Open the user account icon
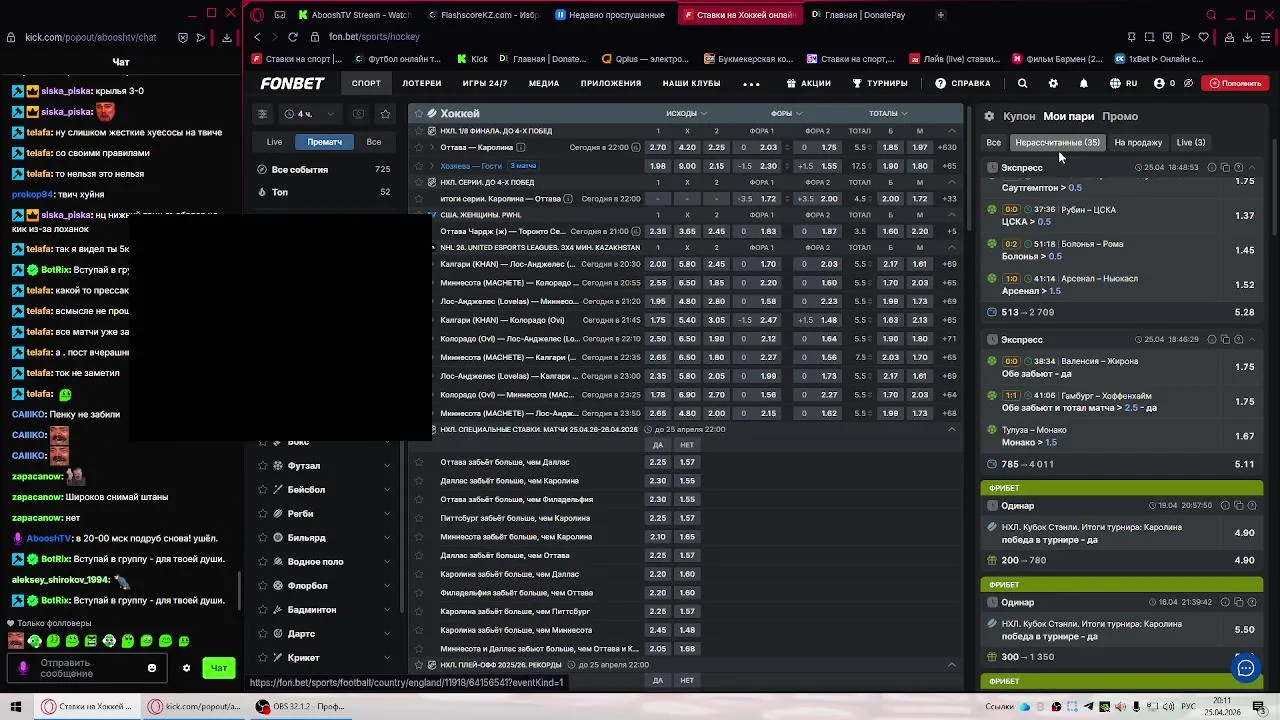Viewport: 1280px width, 720px height. tap(1159, 84)
